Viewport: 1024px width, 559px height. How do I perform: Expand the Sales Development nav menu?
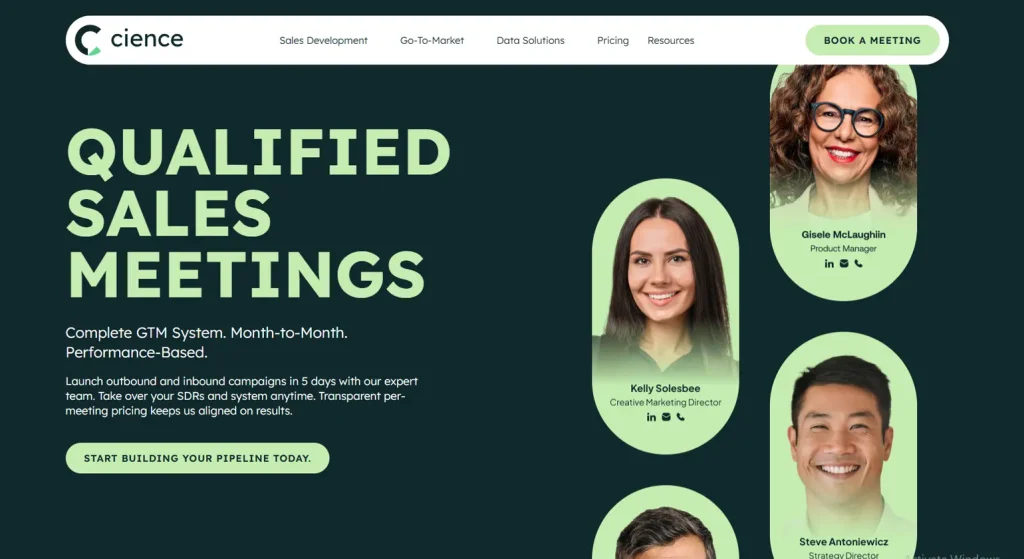323,40
